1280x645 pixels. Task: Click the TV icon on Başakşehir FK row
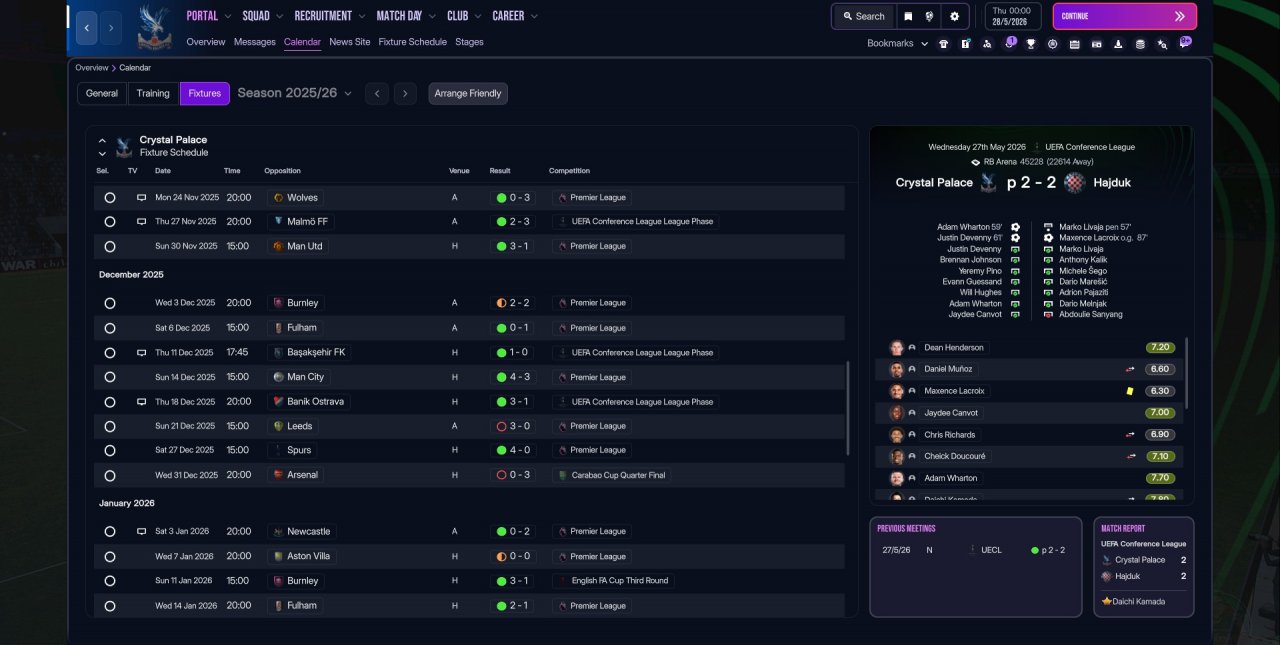[x=141, y=352]
